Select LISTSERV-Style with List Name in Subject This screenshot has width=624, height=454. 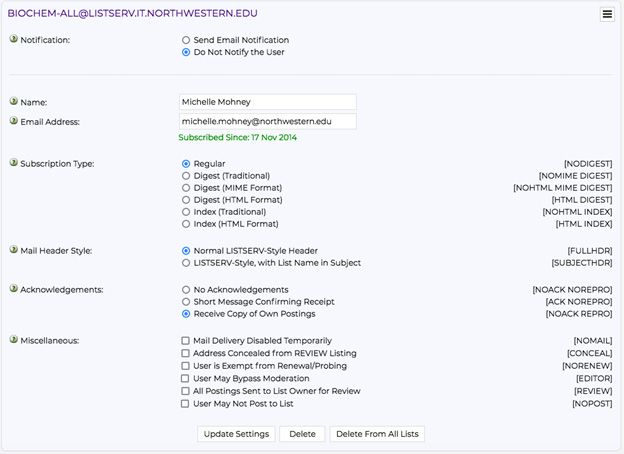[186, 263]
